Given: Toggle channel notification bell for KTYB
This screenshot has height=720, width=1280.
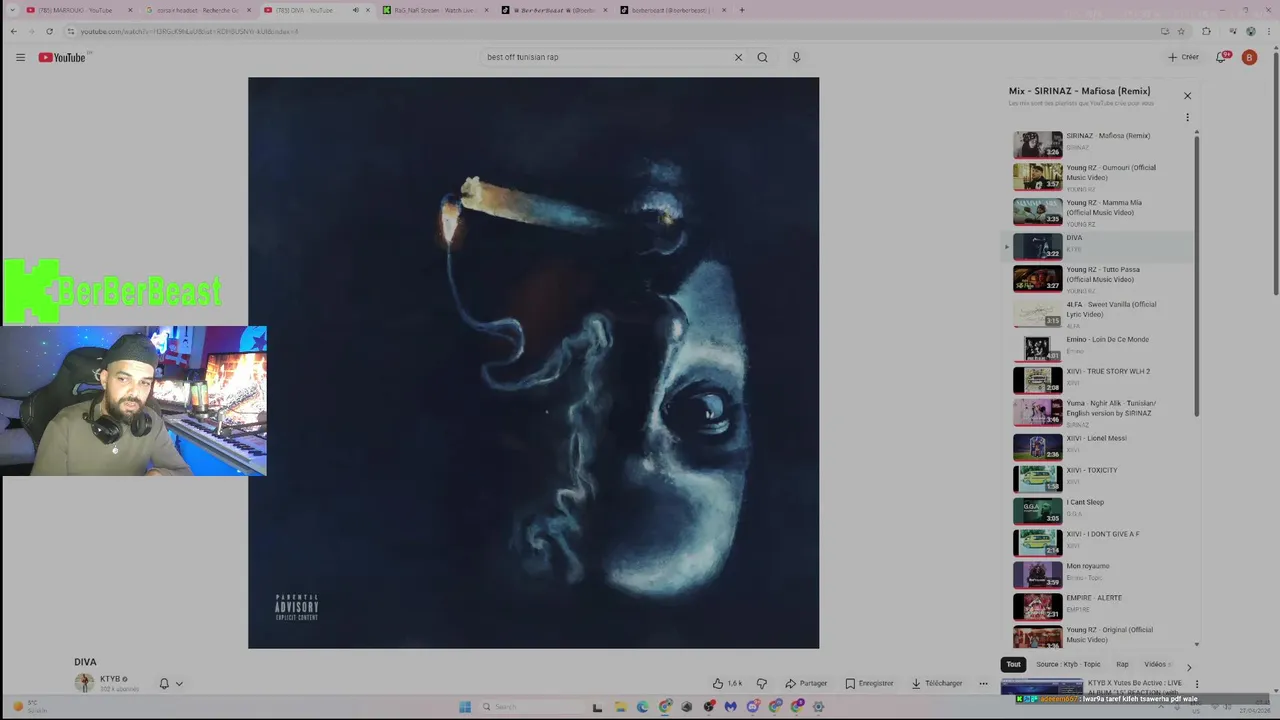Looking at the screenshot, I should [164, 683].
